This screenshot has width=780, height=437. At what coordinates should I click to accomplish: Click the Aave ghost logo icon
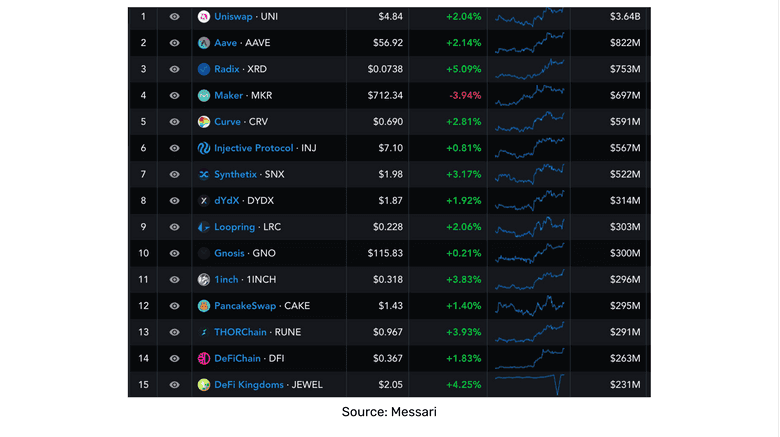pyautogui.click(x=204, y=43)
